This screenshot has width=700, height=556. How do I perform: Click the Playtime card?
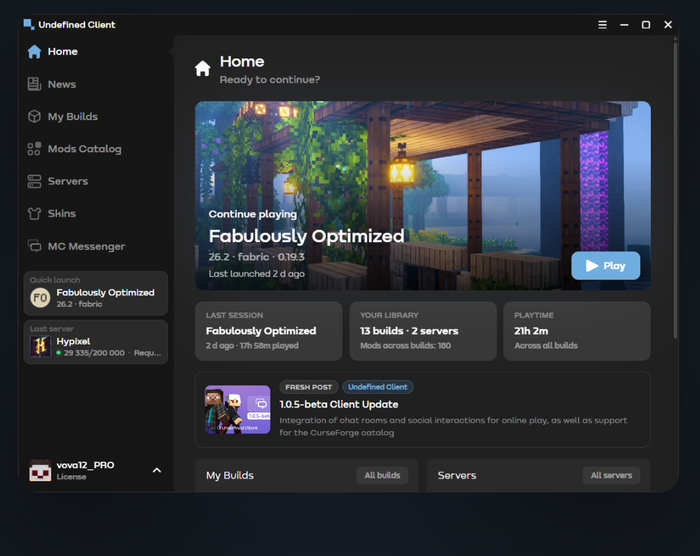click(577, 331)
